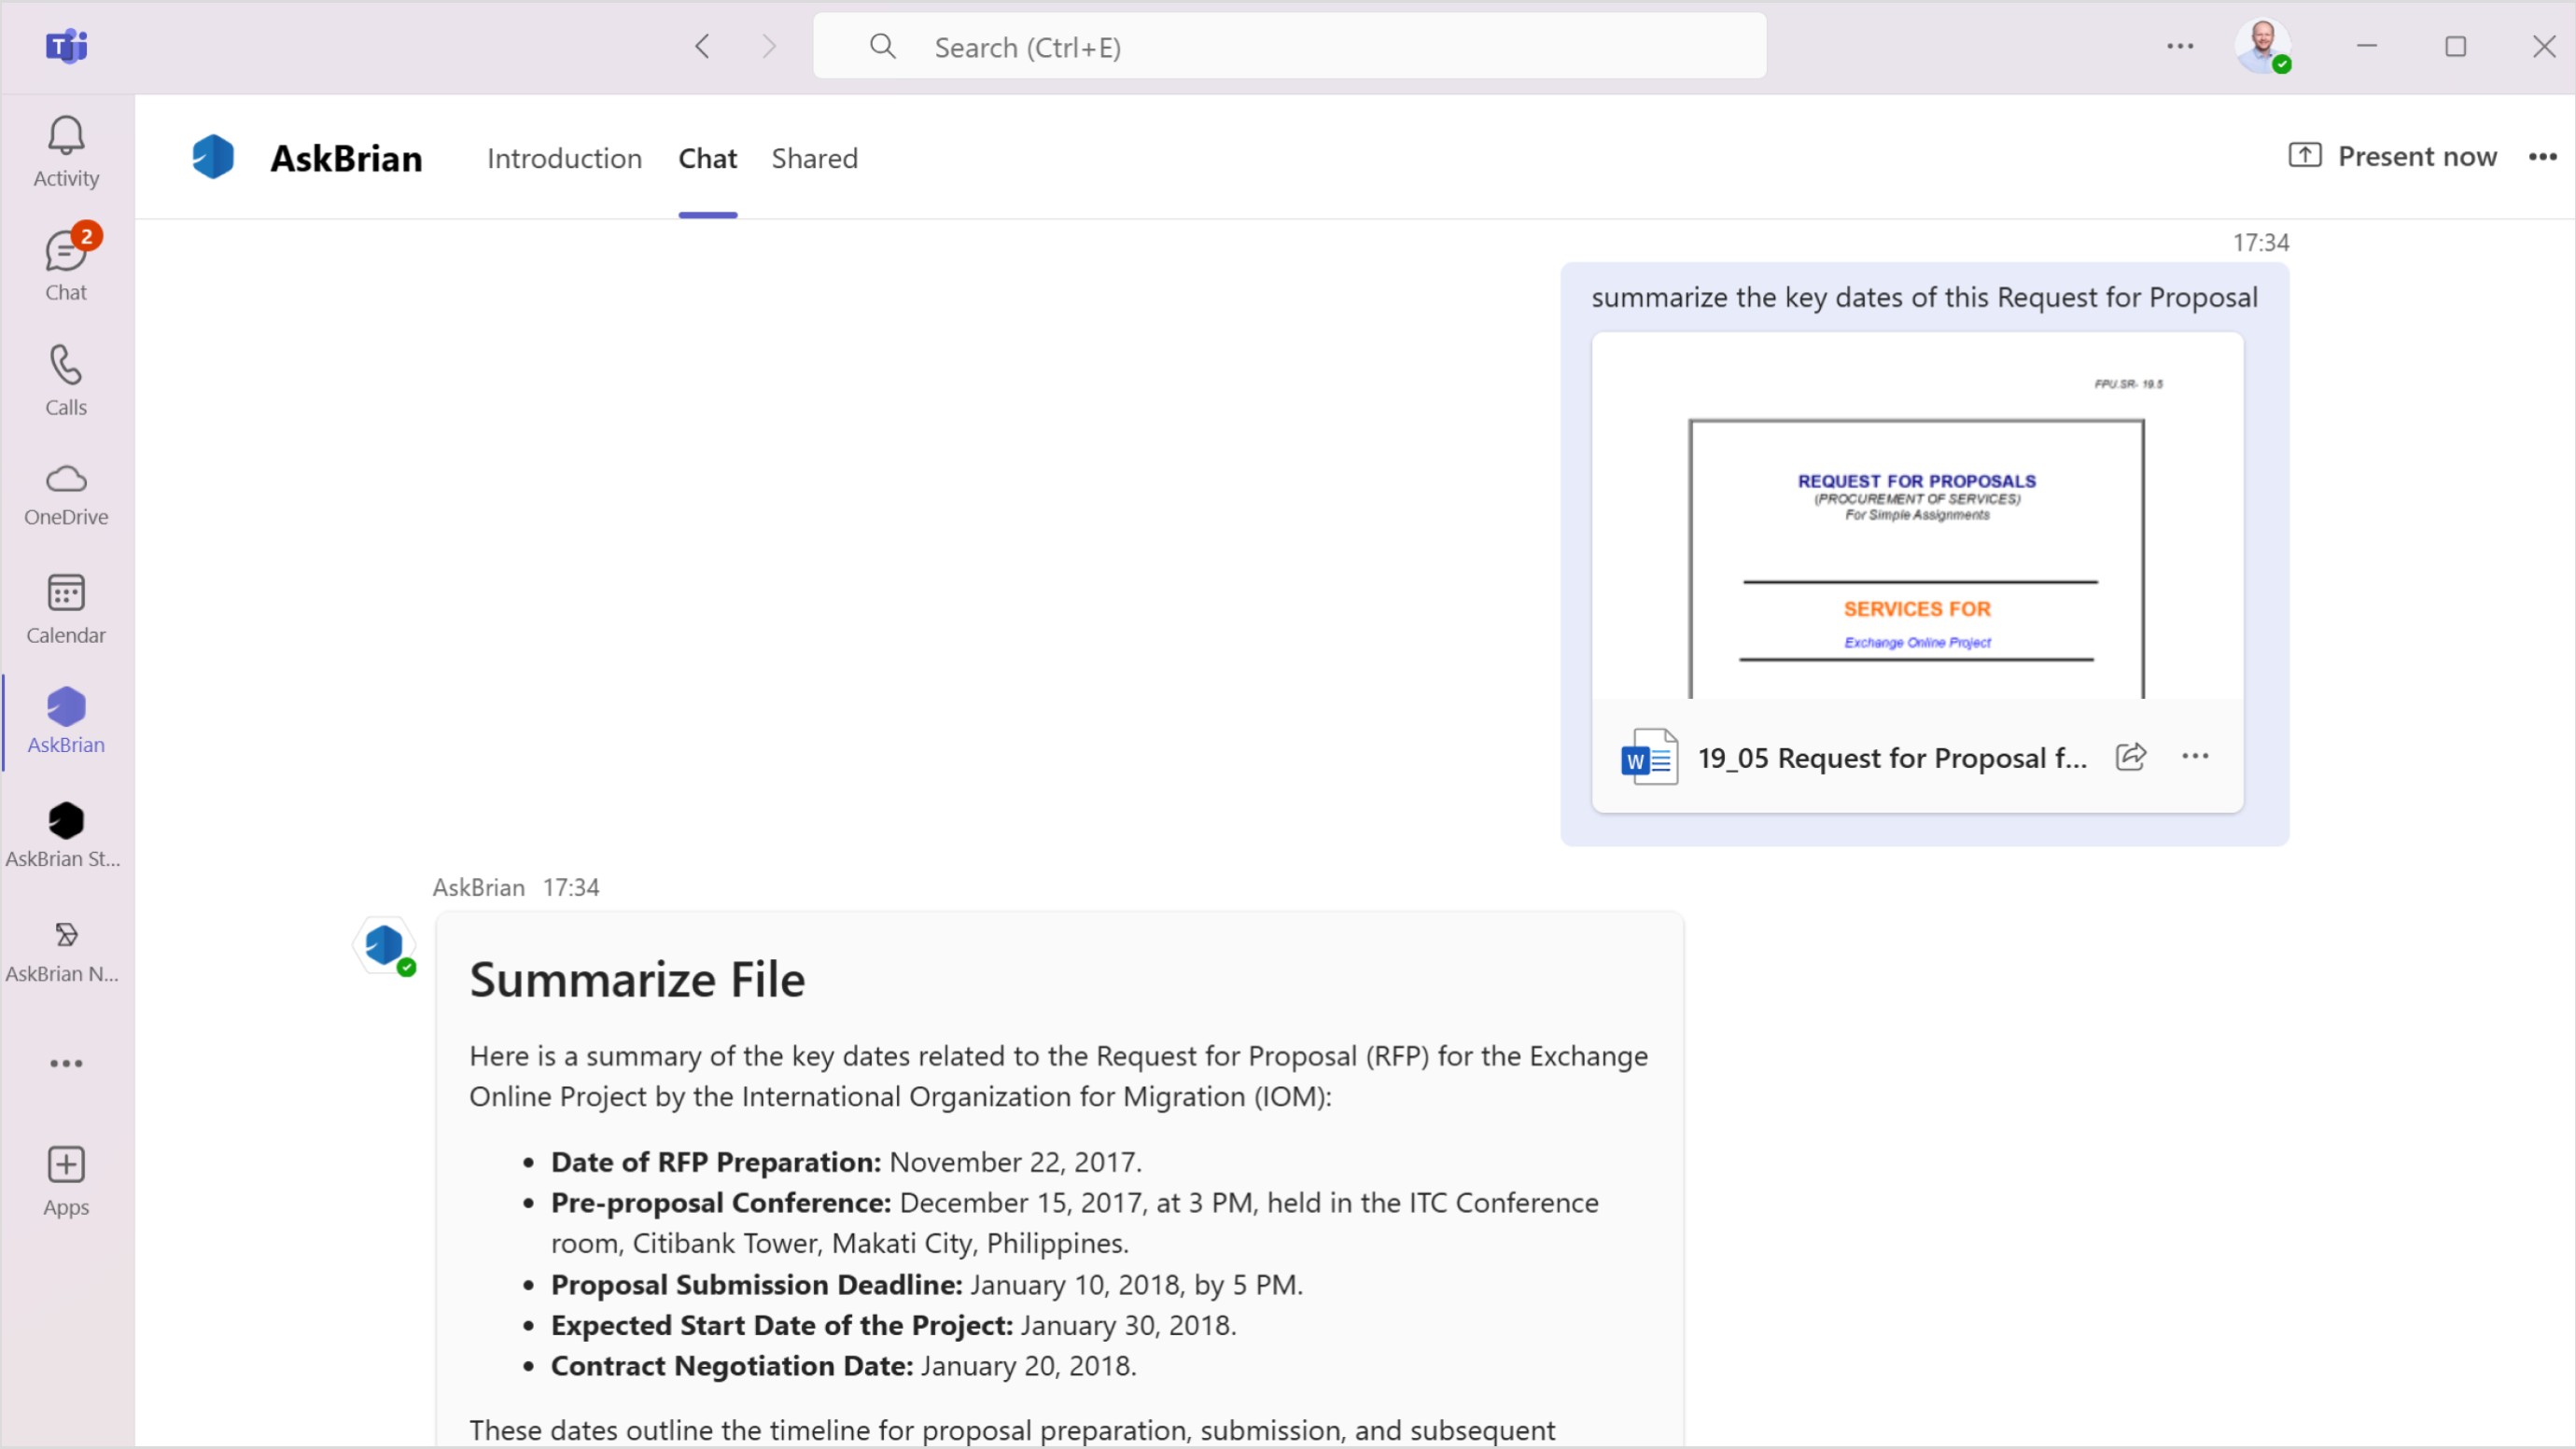Open OneDrive cloud icon in sidebar
2576x1449 pixels.
coord(66,494)
